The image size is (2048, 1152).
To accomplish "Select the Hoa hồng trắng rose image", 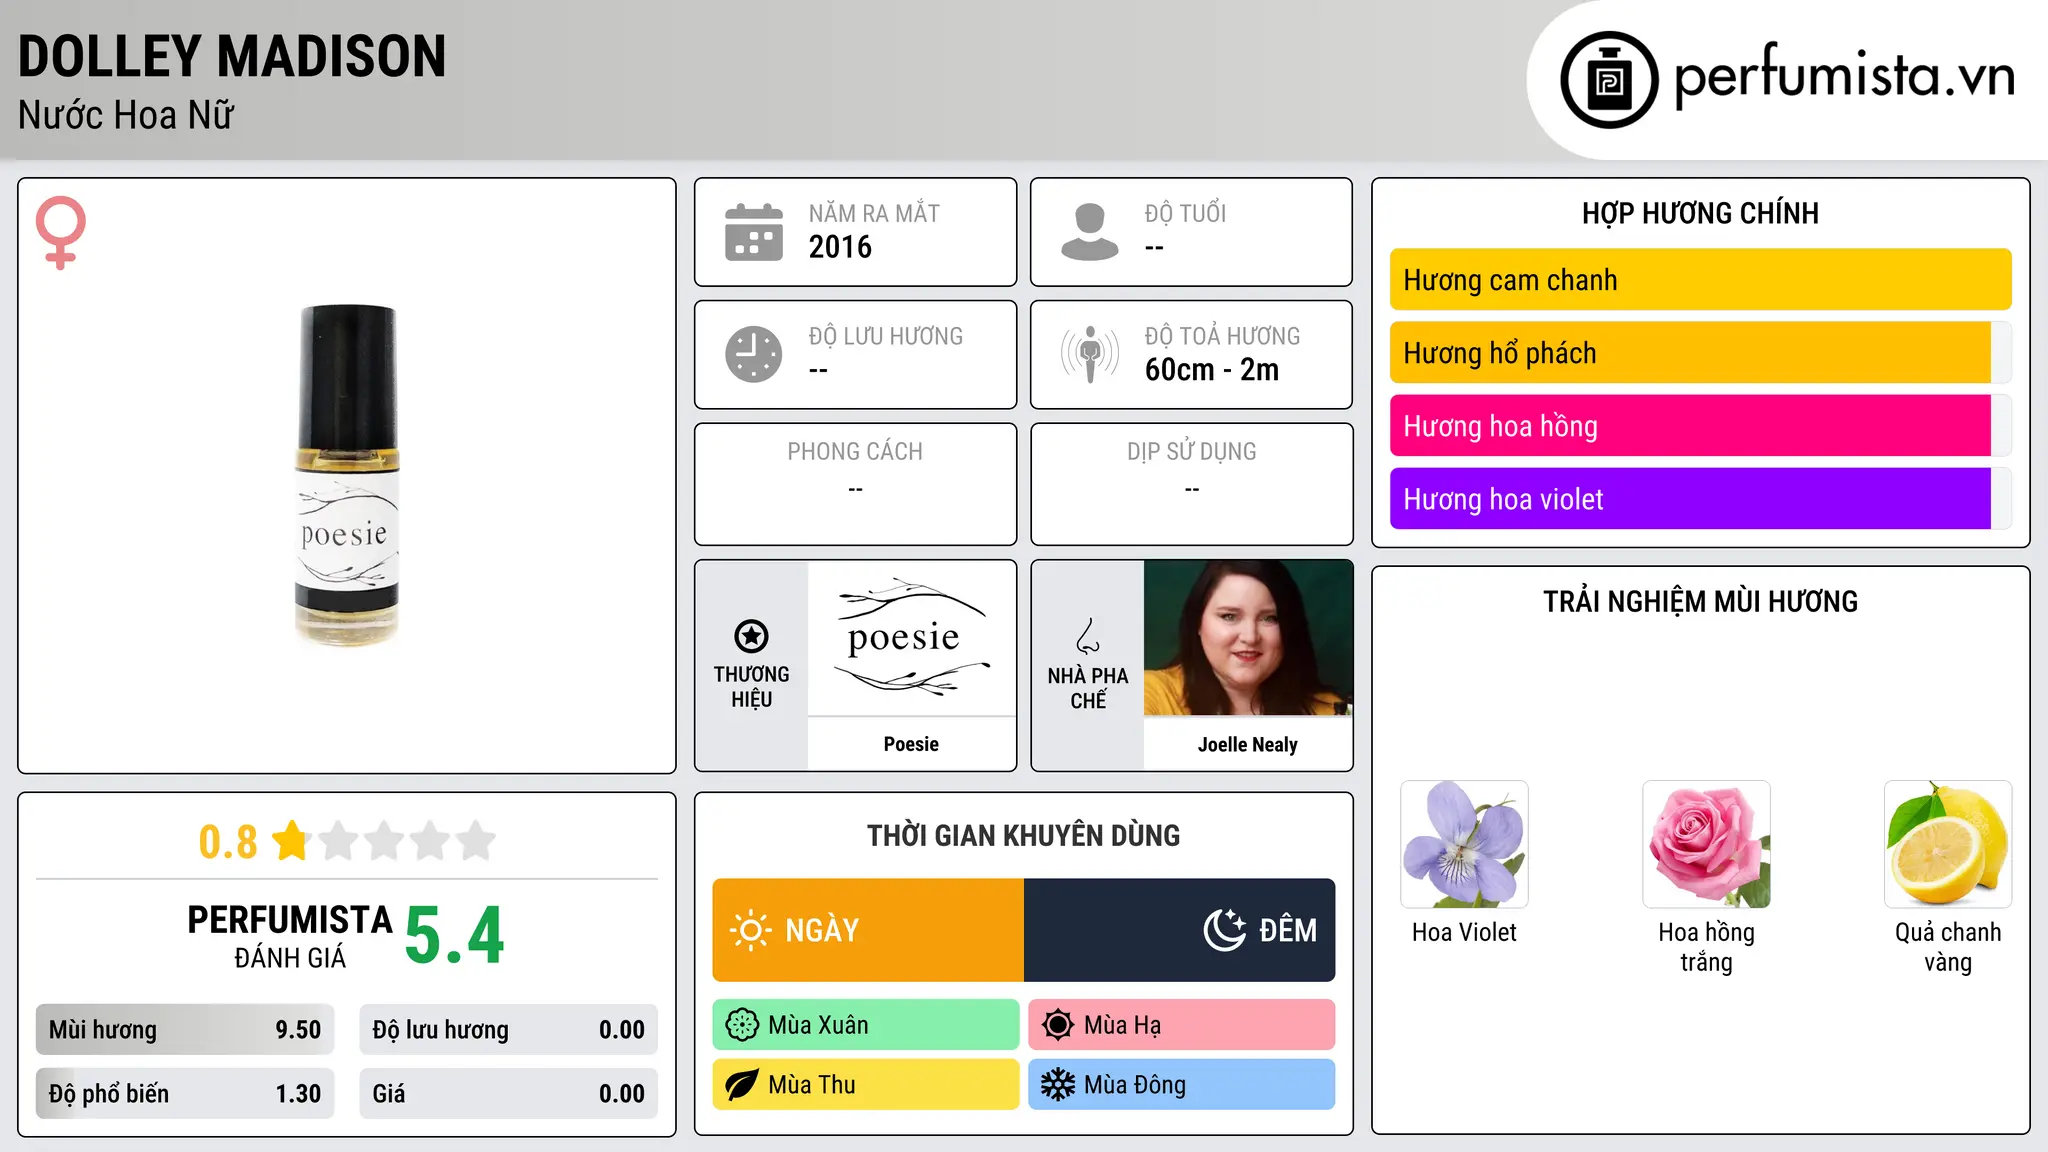I will (1706, 844).
